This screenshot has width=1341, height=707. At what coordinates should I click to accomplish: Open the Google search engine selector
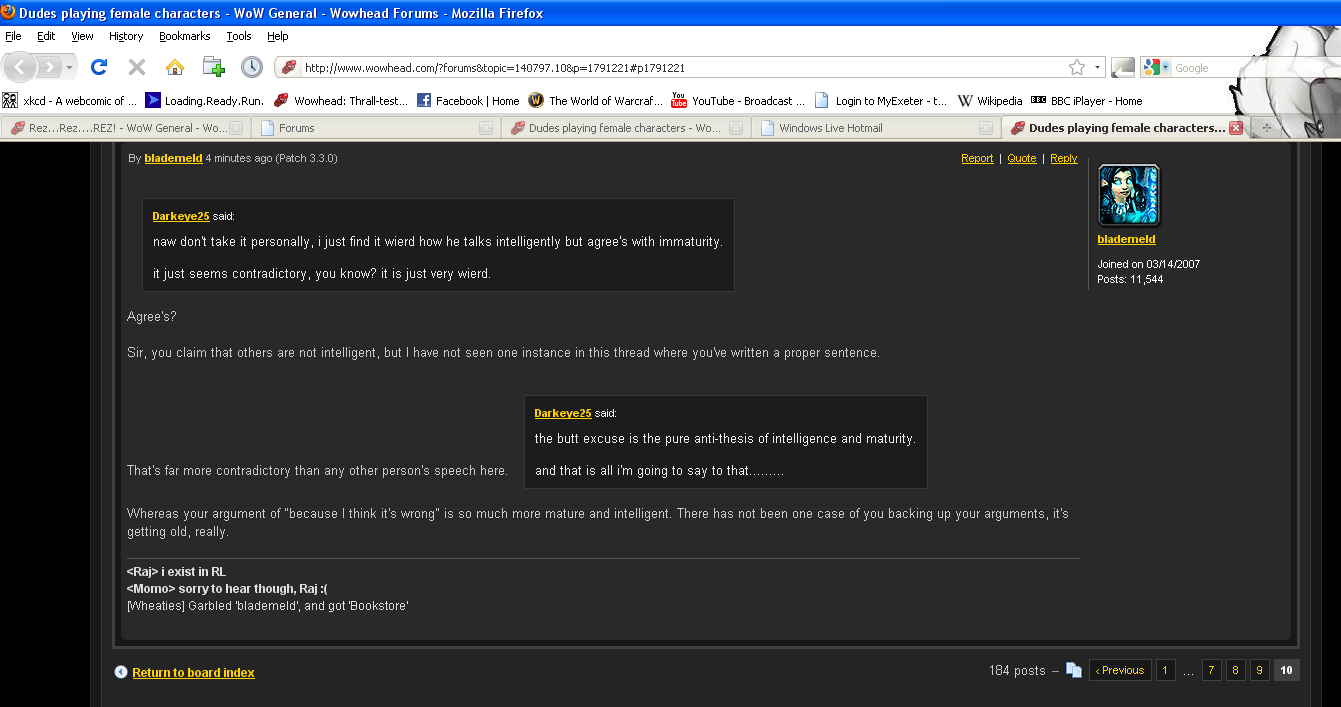pos(1157,67)
